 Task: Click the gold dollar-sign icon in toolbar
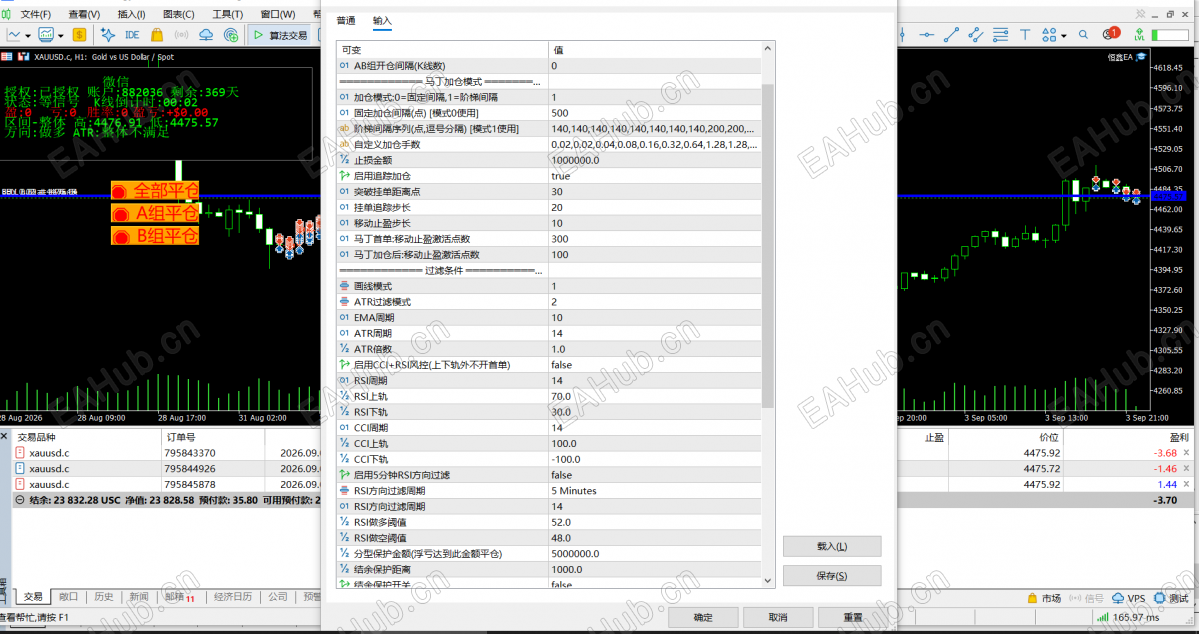point(80,34)
